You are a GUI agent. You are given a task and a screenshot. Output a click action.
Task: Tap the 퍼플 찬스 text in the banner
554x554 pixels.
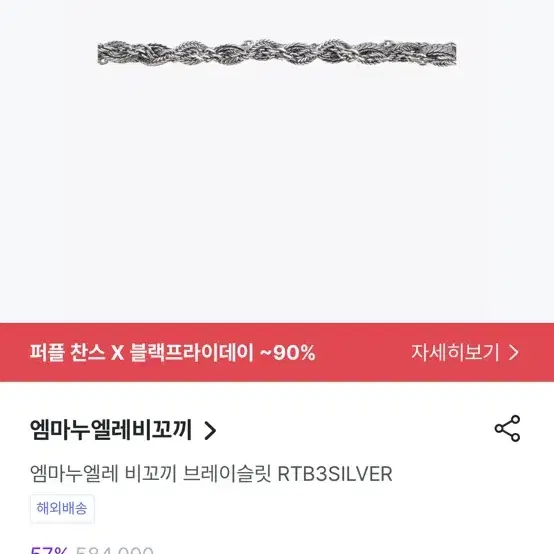(67, 352)
